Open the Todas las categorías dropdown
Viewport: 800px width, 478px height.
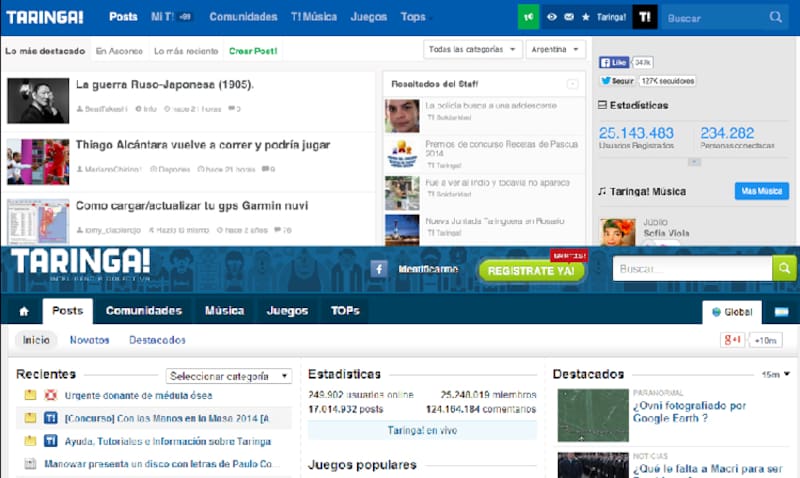point(473,49)
